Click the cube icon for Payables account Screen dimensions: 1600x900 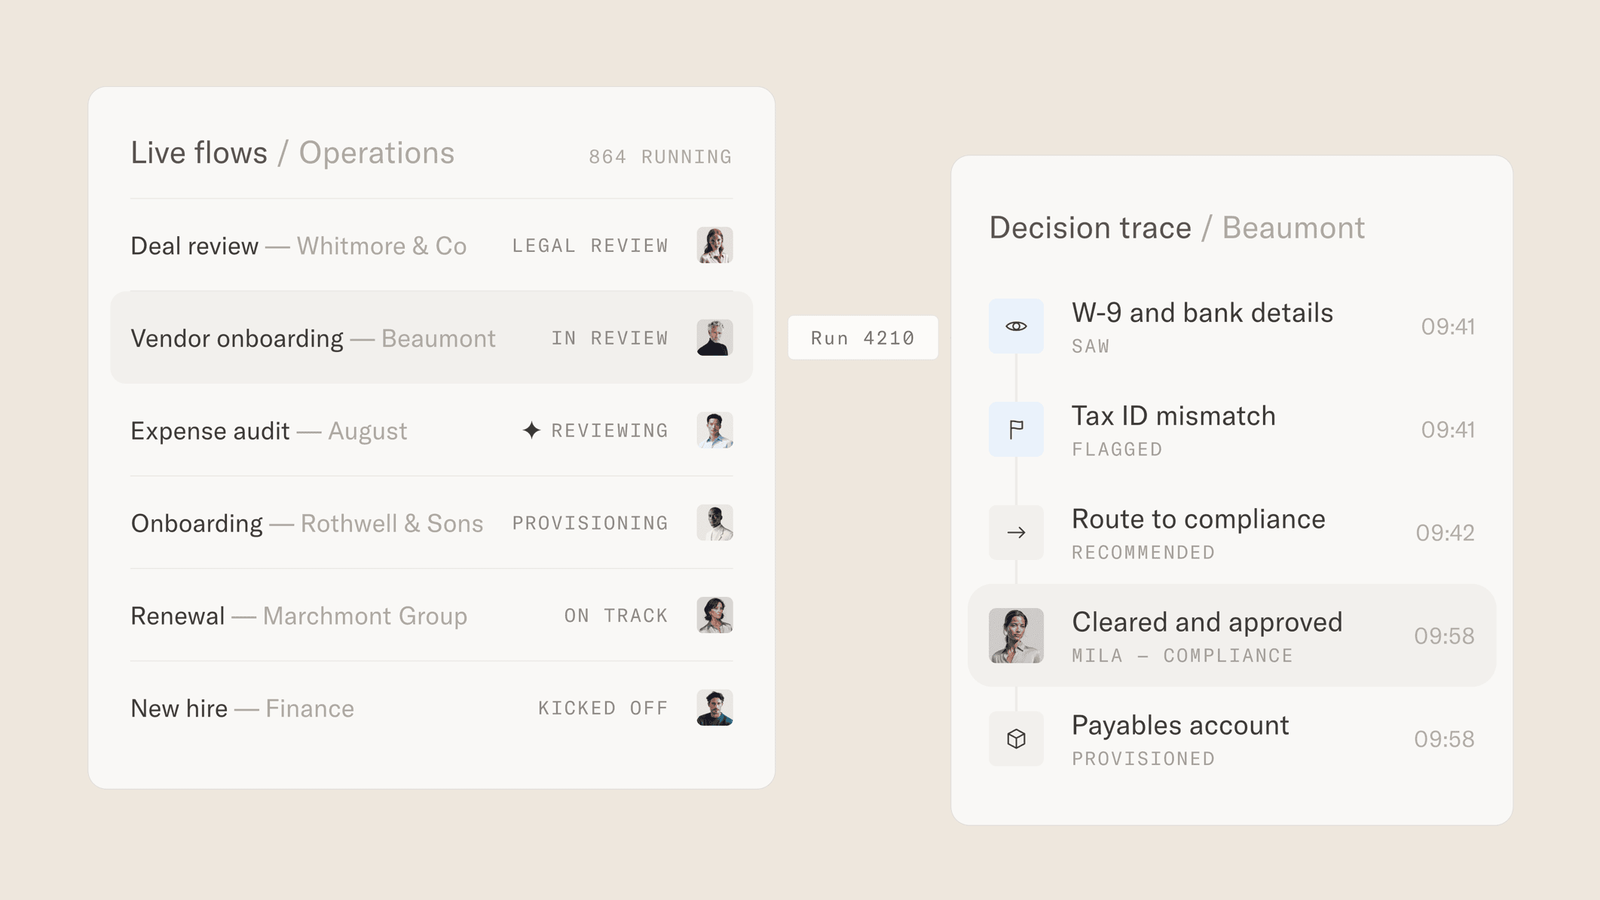pos(1016,739)
